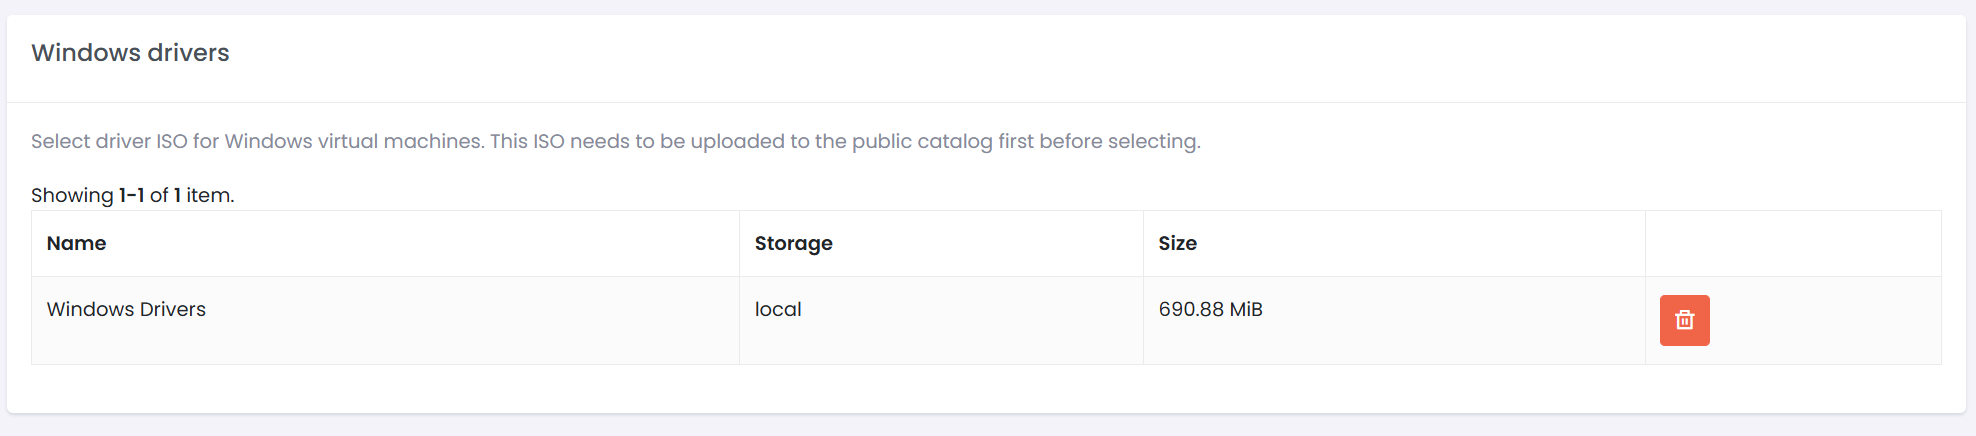This screenshot has width=1976, height=436.
Task: Click the word uploaded in the description
Action: [x=737, y=141]
